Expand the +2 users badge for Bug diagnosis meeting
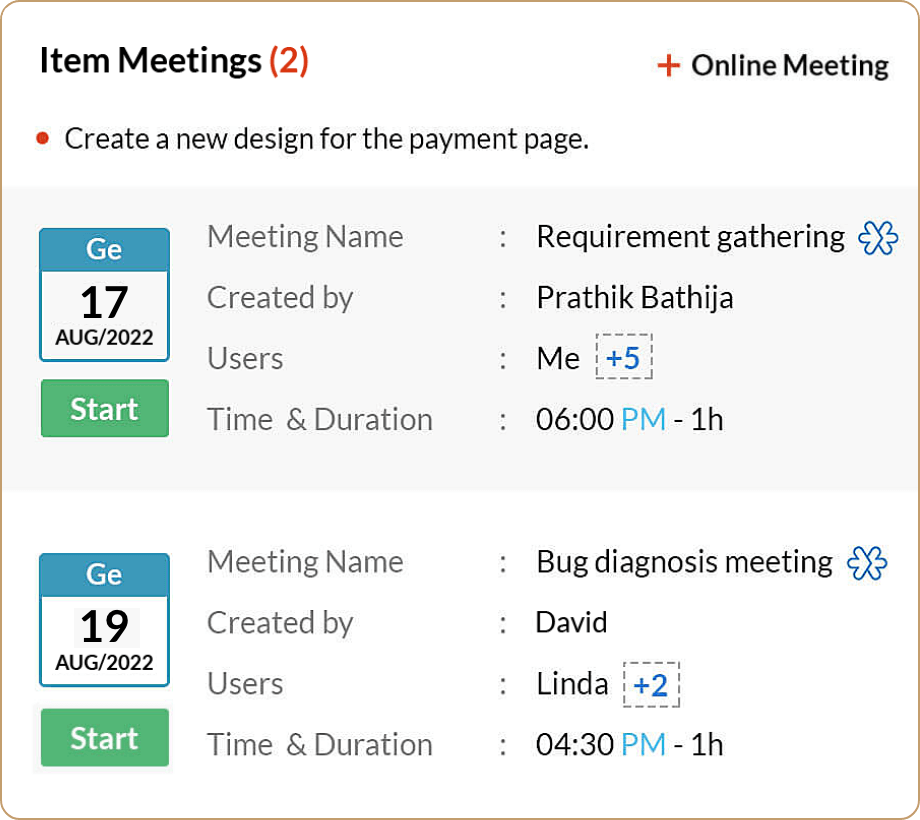 coord(652,684)
